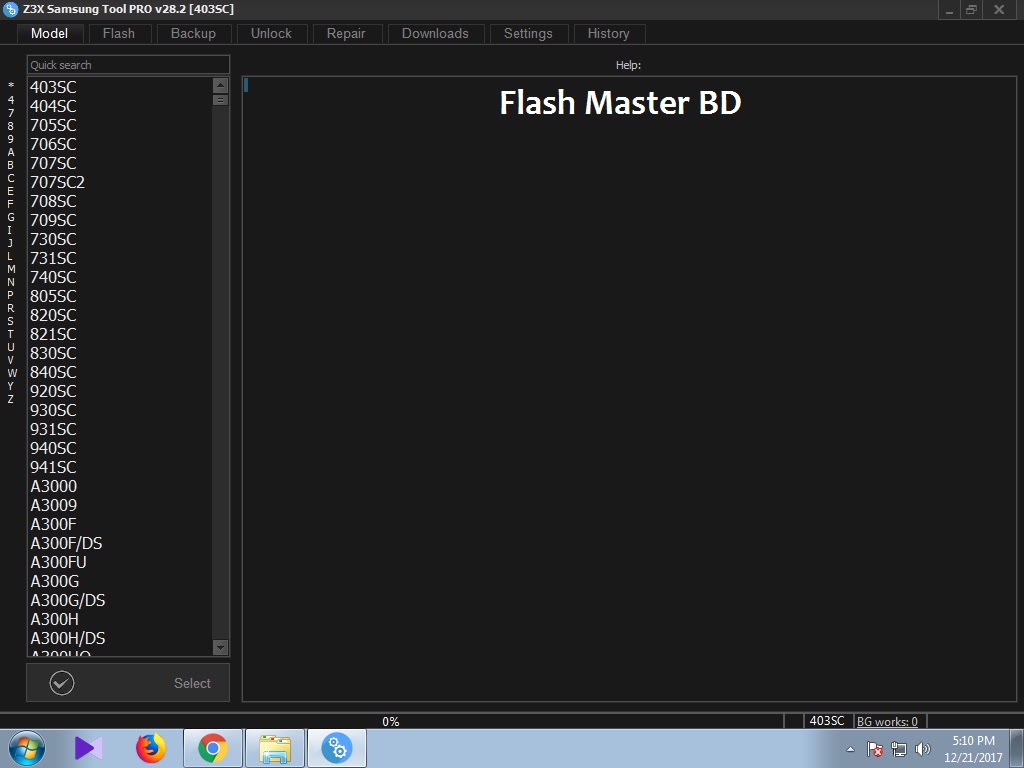Click the 403SC status bar label
This screenshot has width=1024, height=768.
827,721
